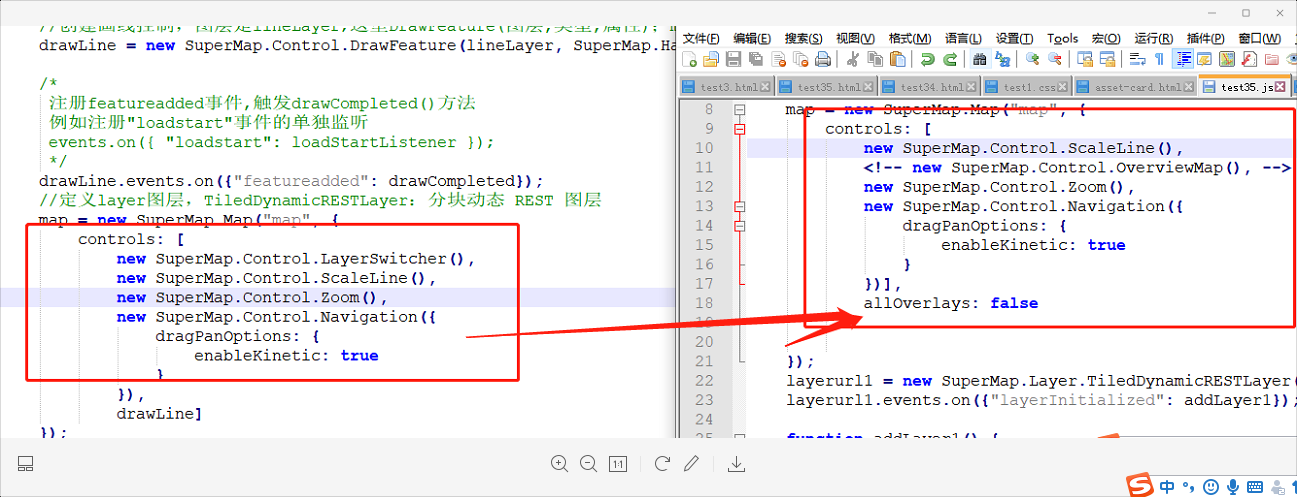The image size is (1297, 497).
Task: Click the Copy icon in toolbar
Action: click(x=875, y=59)
